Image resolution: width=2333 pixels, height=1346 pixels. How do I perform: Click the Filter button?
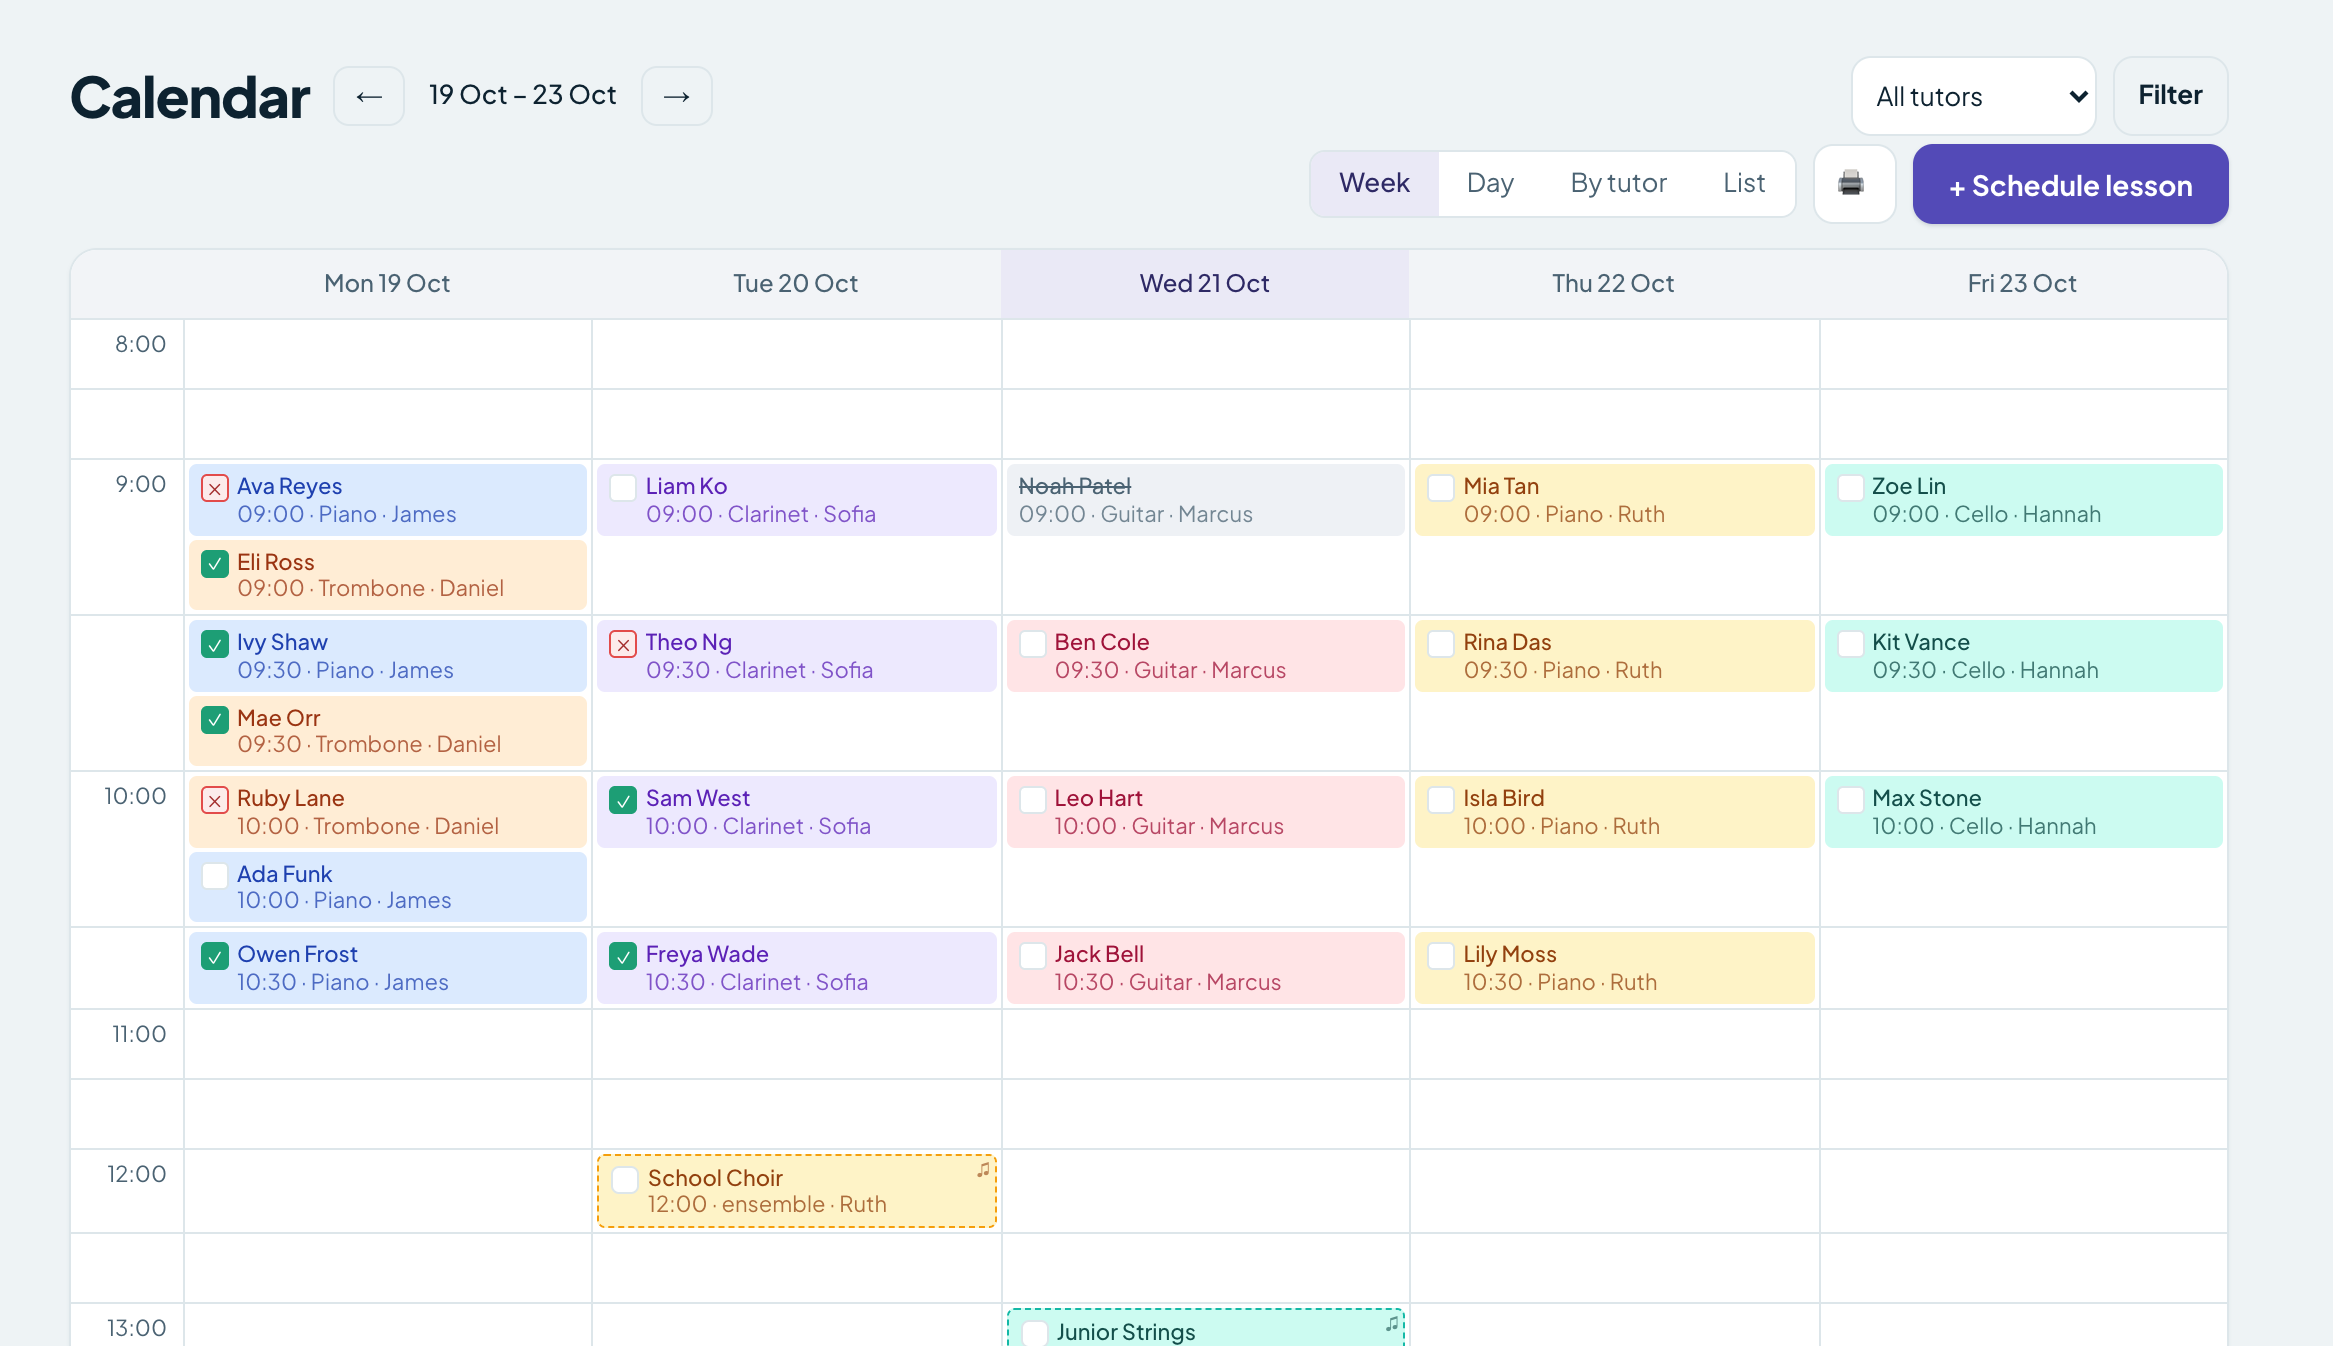(2170, 96)
